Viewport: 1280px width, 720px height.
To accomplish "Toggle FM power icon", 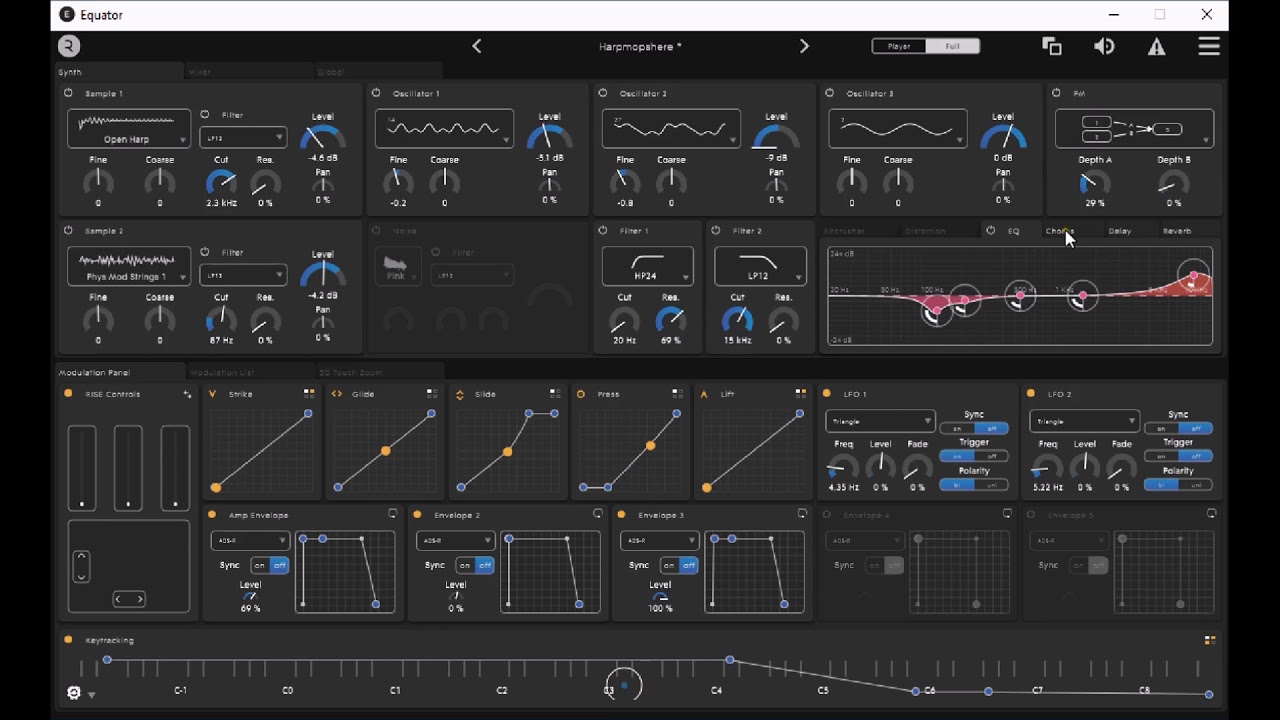I will pos(1057,93).
